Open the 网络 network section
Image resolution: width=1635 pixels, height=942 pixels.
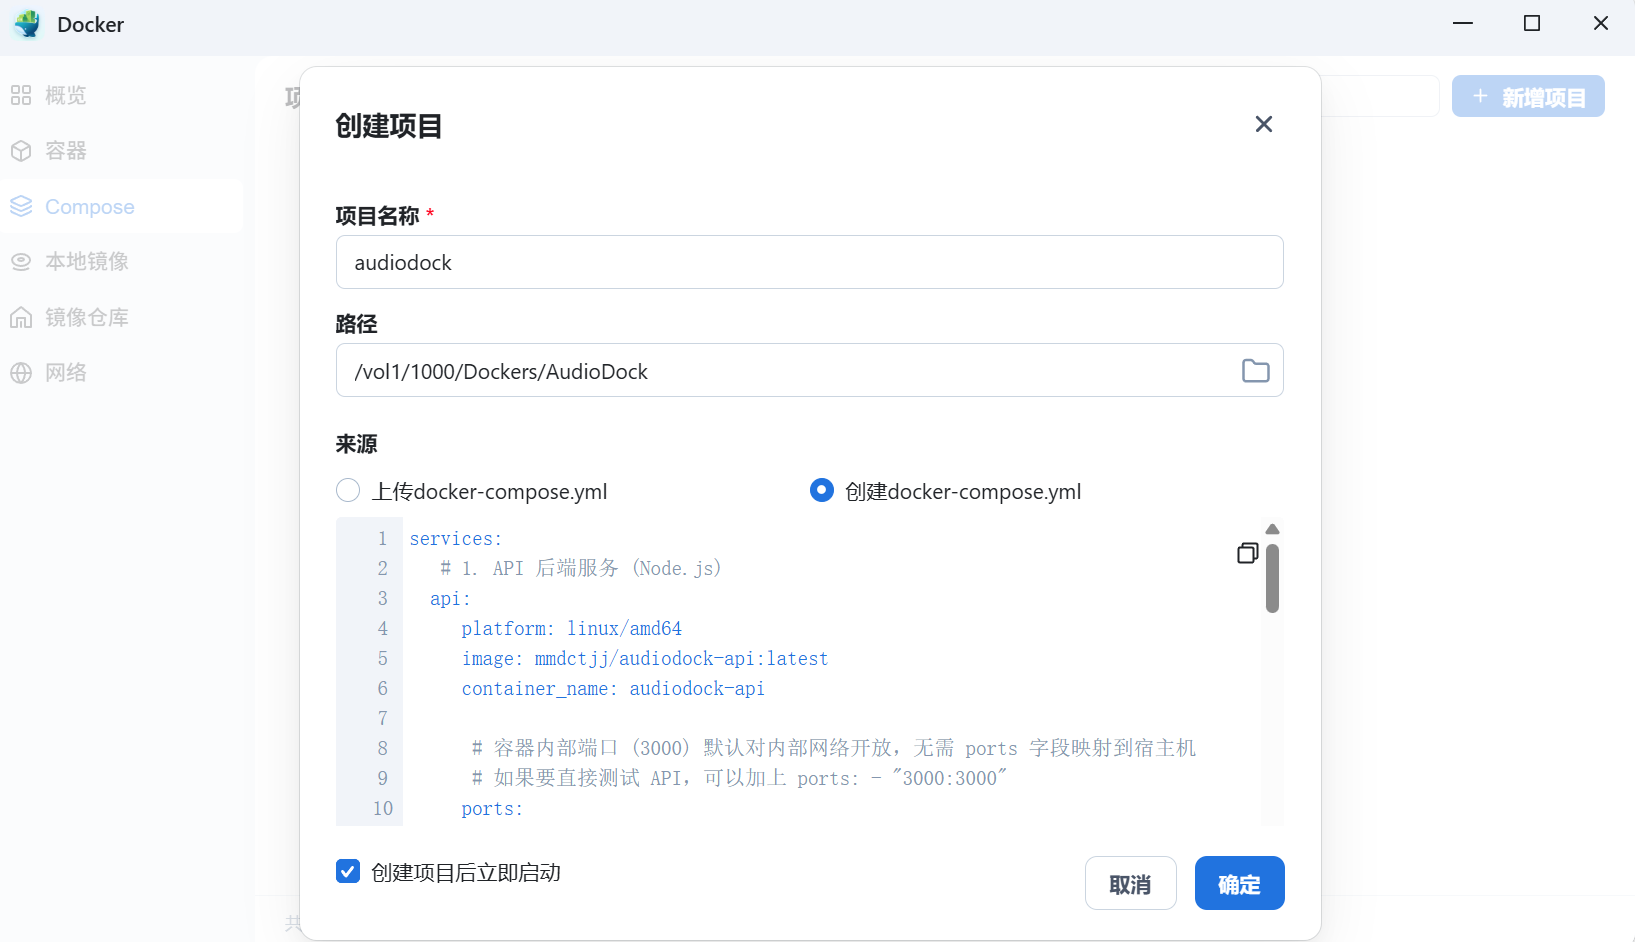[x=121, y=373]
